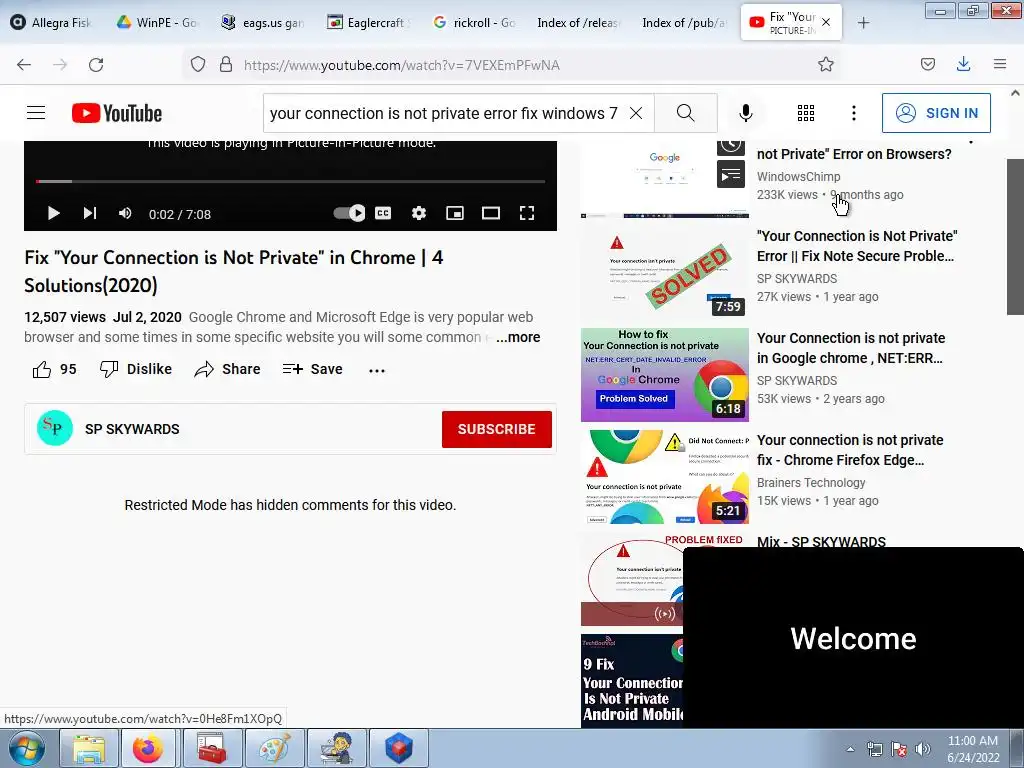The width and height of the screenshot is (1024, 768).
Task: Open the 'Mix - SP SKYWARDS' title
Action: coord(822,541)
